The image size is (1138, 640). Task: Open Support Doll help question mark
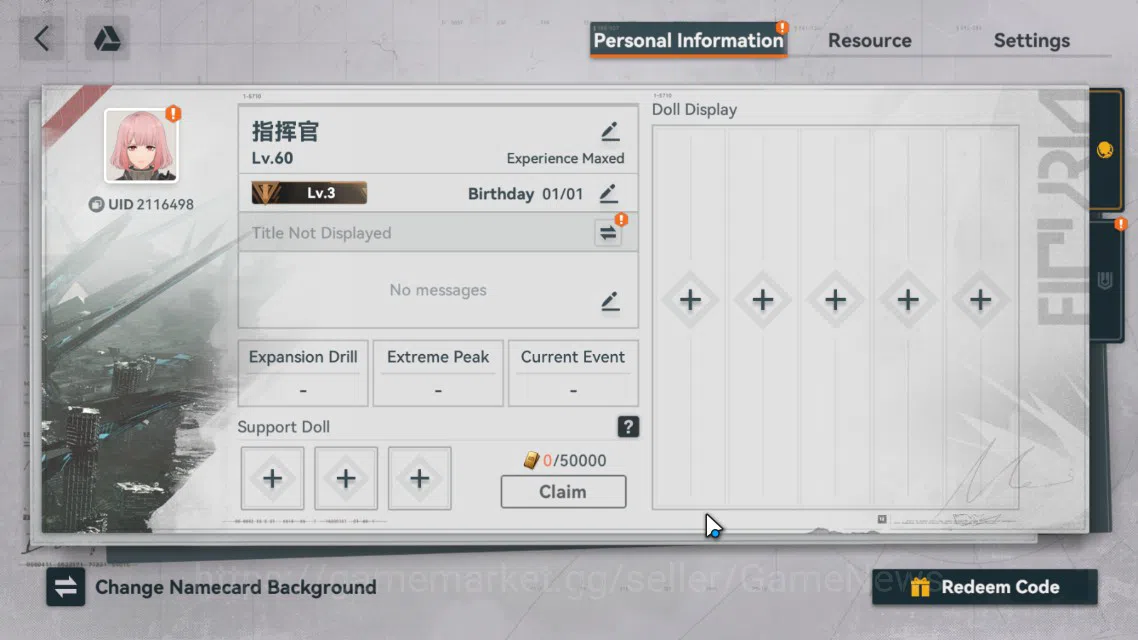pos(628,427)
